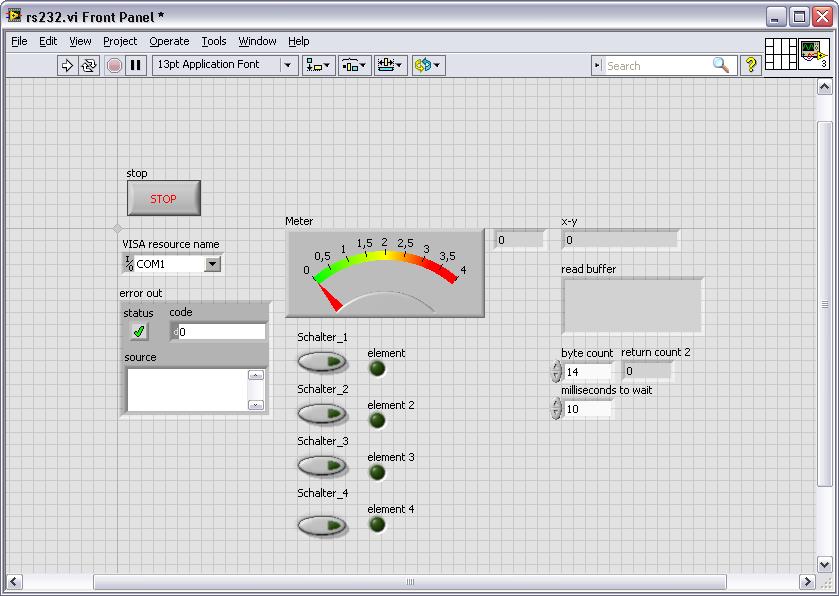Image resolution: width=839 pixels, height=596 pixels.
Task: Click the Pause toolbar icon
Action: pyautogui.click(x=136, y=65)
